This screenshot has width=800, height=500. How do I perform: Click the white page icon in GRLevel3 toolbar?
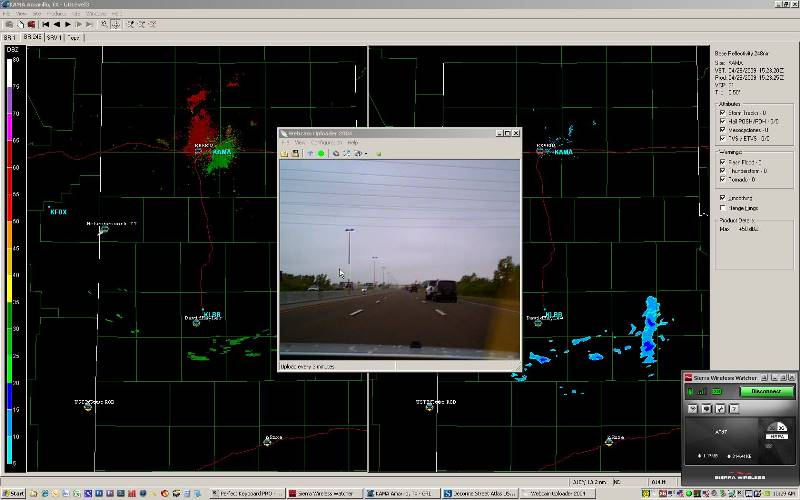click(x=21, y=24)
